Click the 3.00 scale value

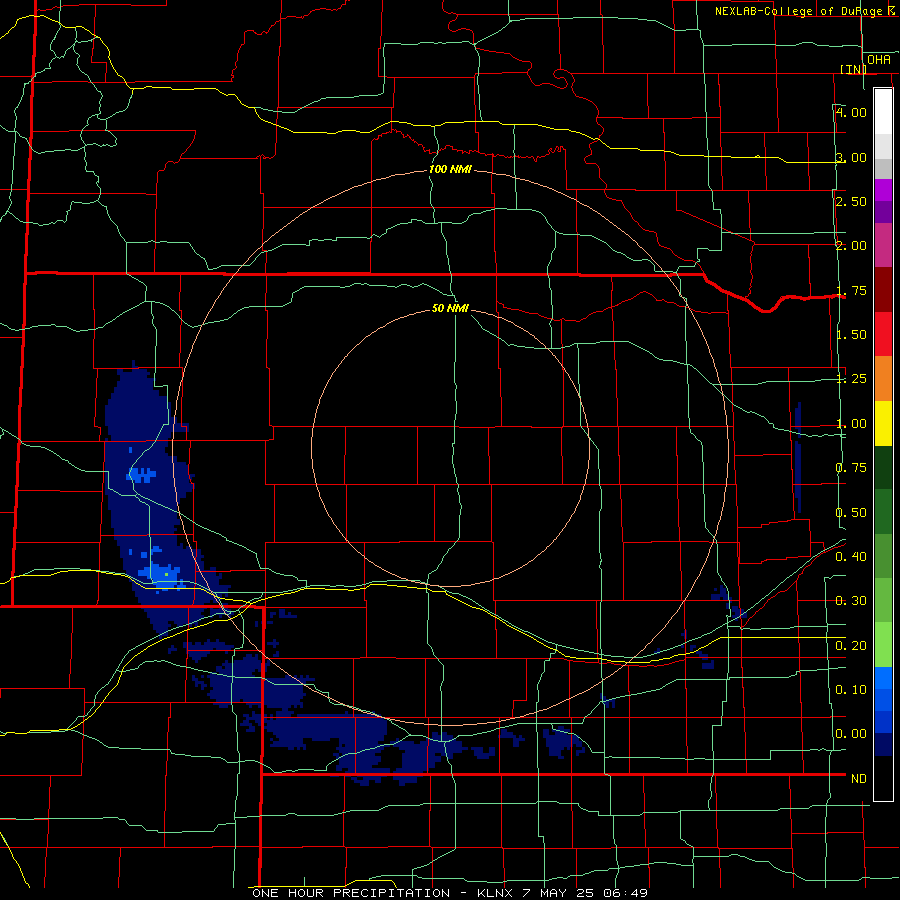[x=851, y=157]
